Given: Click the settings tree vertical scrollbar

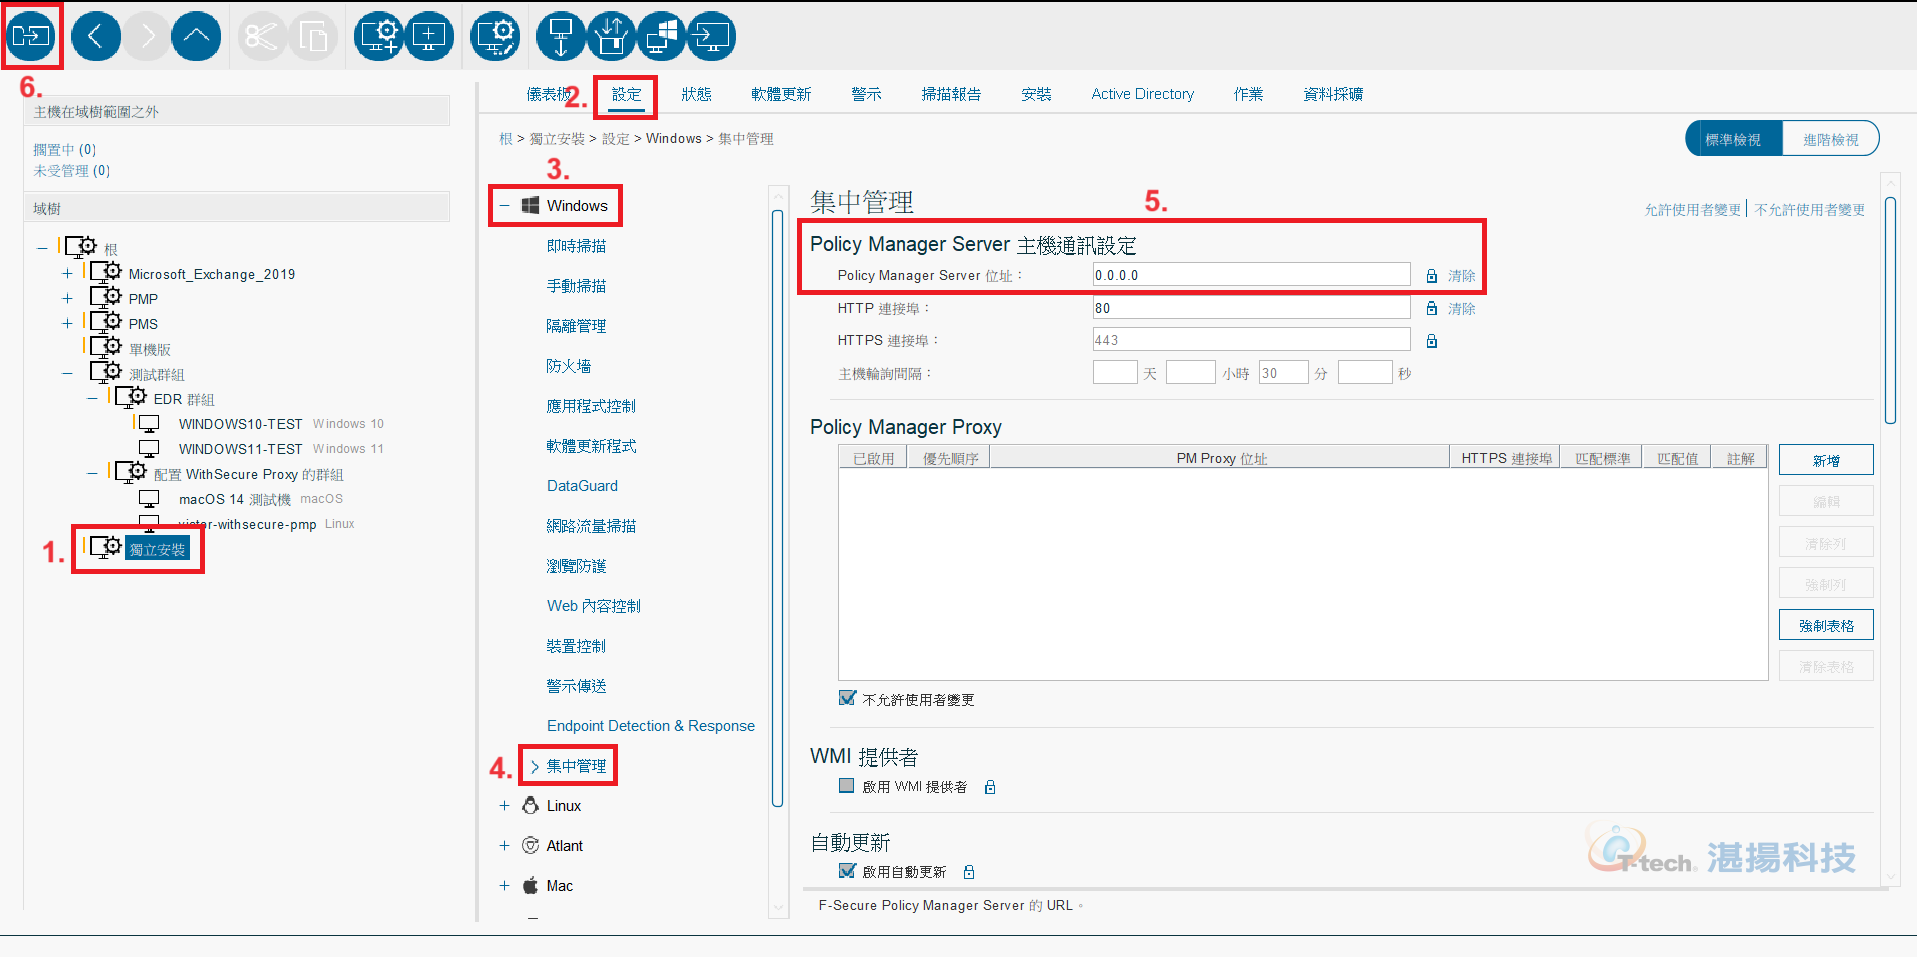Looking at the screenshot, I should pyautogui.click(x=777, y=507).
